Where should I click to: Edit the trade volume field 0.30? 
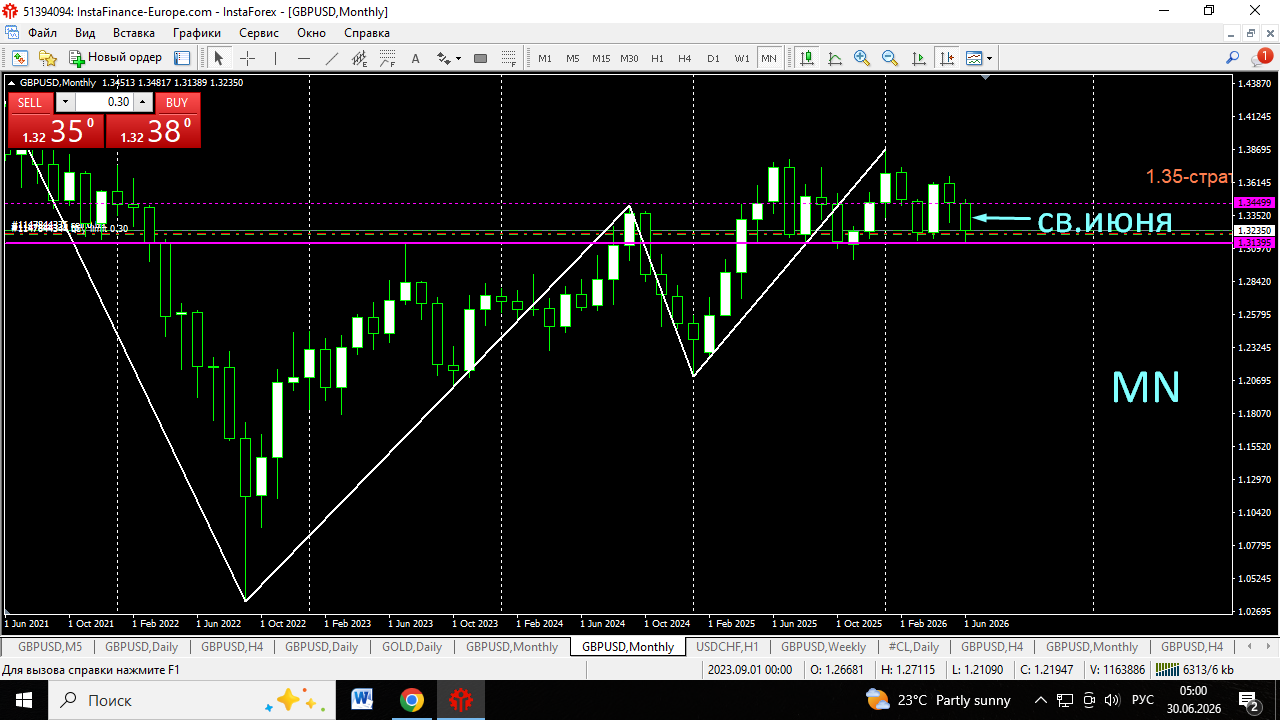[x=104, y=102]
